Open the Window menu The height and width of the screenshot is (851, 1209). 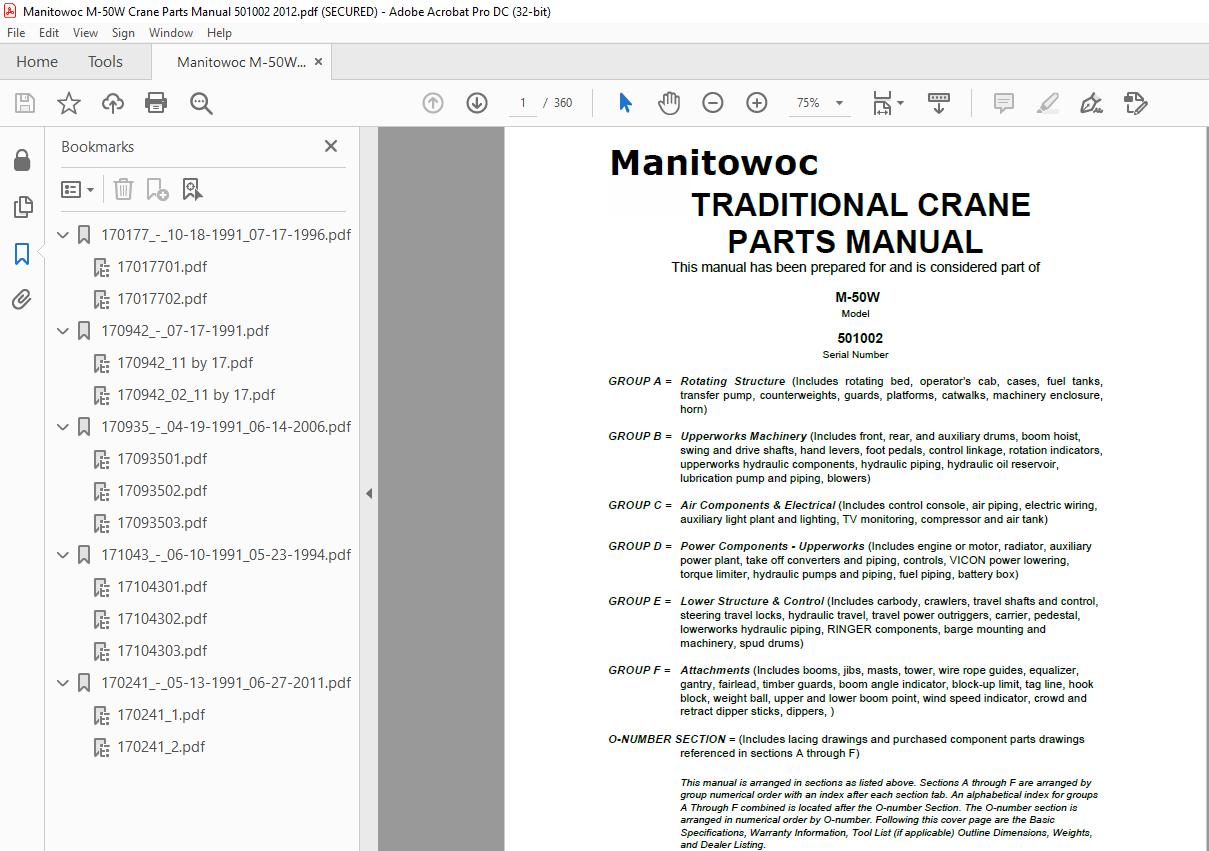pyautogui.click(x=171, y=33)
